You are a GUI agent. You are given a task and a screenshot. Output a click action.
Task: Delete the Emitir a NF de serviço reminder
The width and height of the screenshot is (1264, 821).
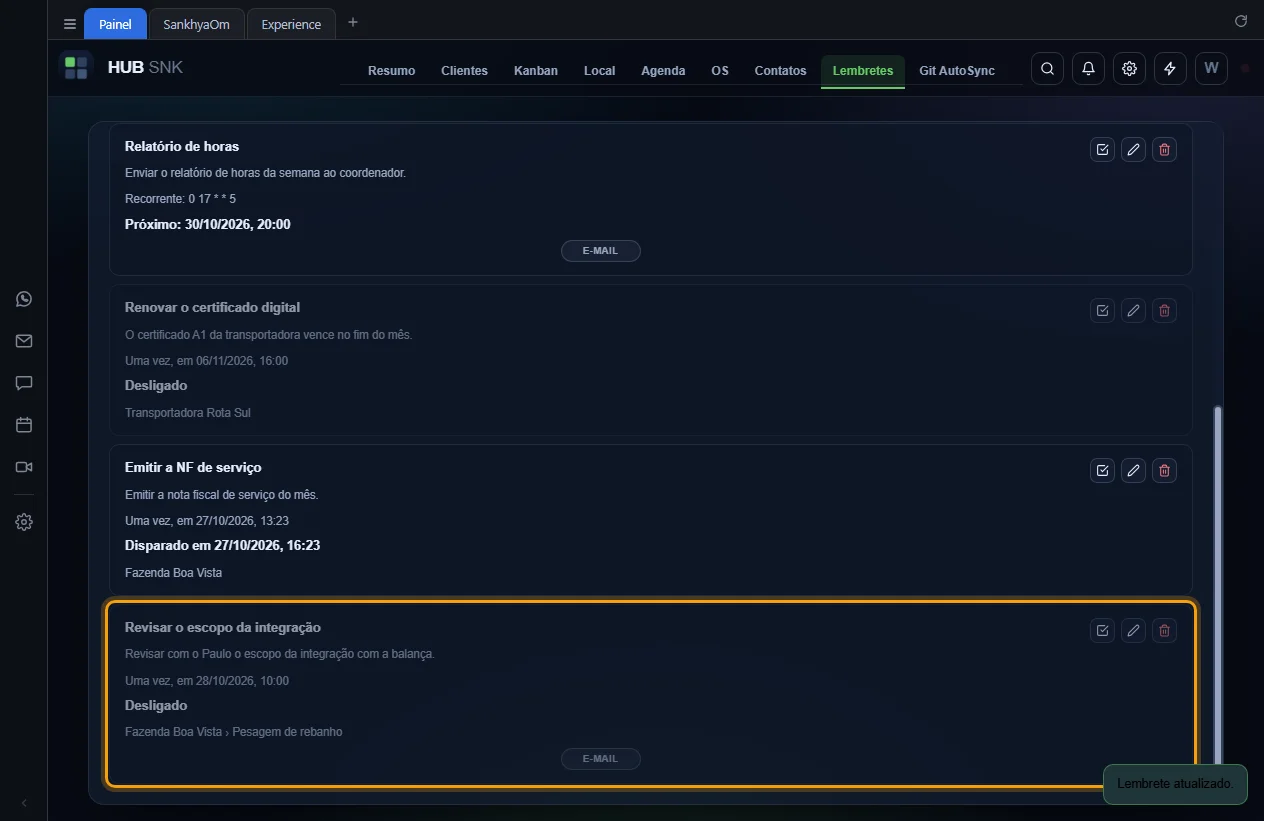coord(1164,470)
